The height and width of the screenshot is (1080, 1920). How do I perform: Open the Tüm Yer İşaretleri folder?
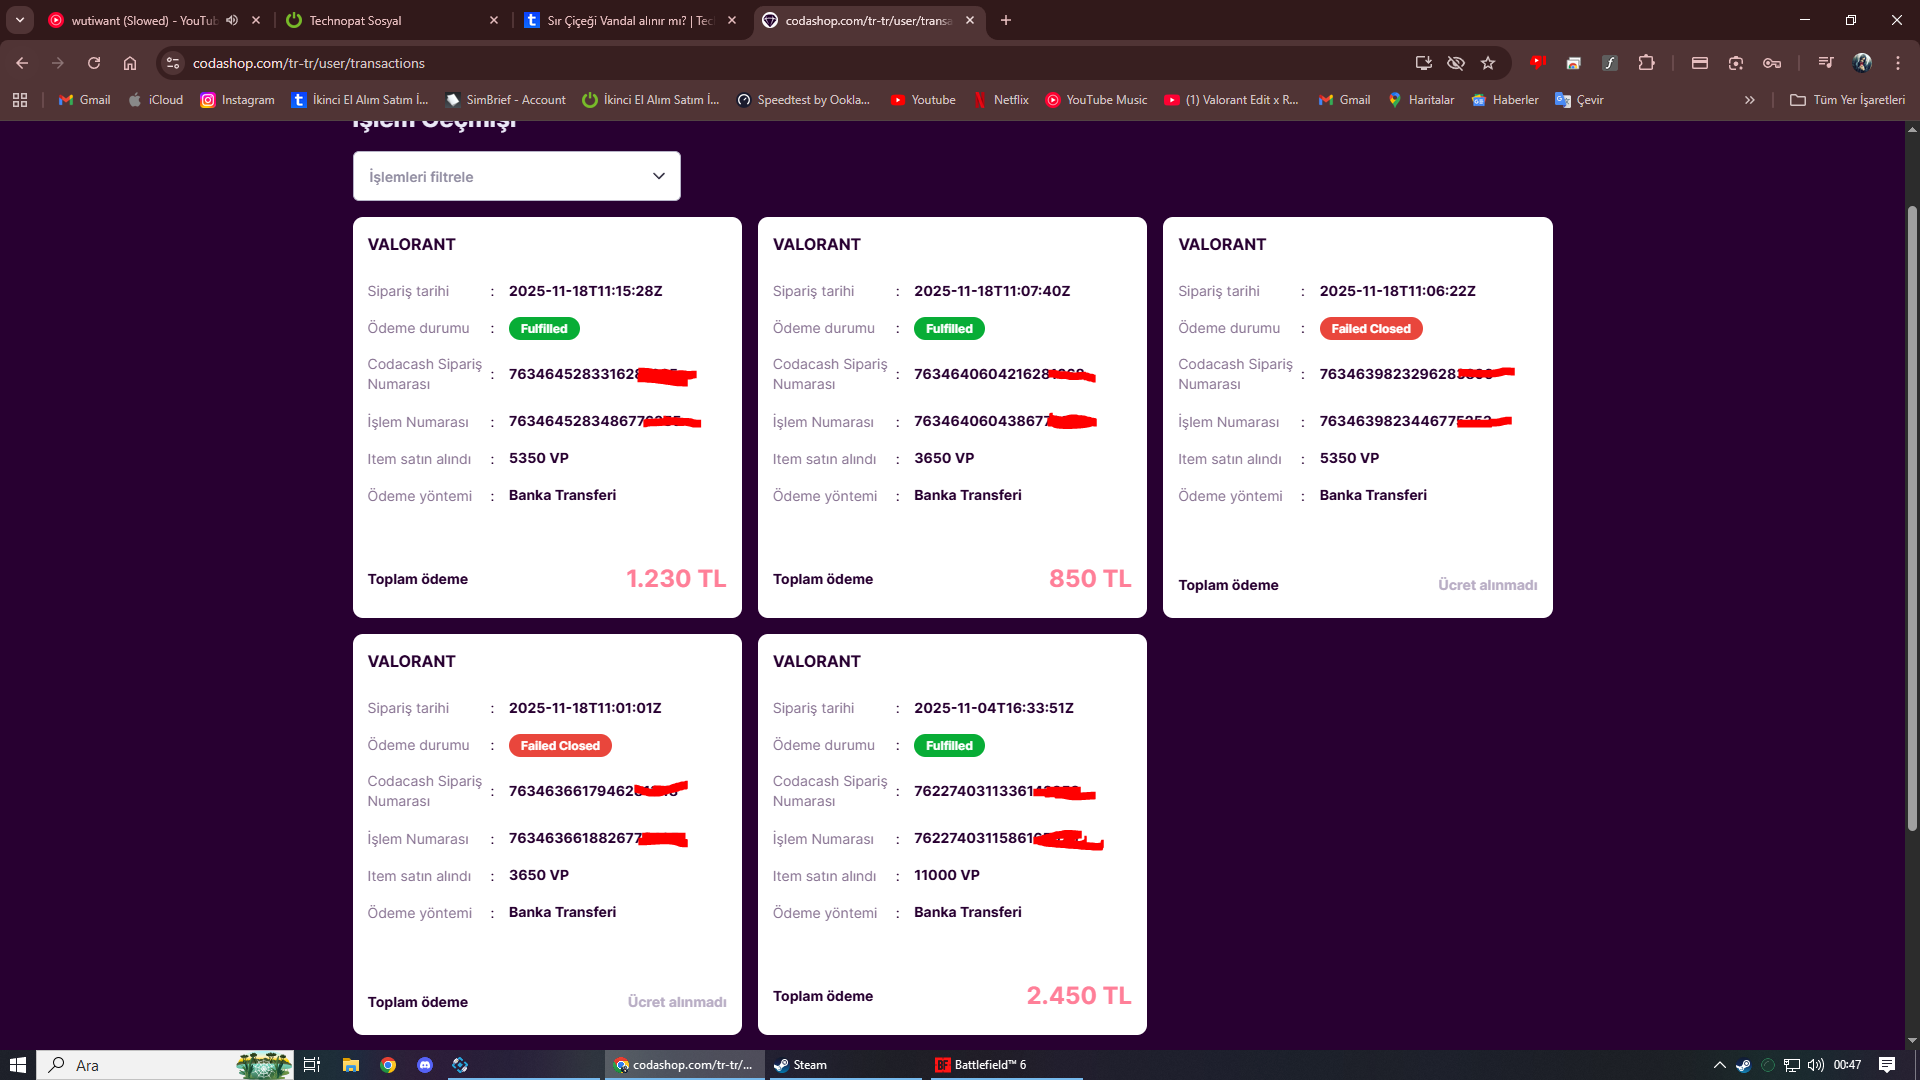point(1847,100)
